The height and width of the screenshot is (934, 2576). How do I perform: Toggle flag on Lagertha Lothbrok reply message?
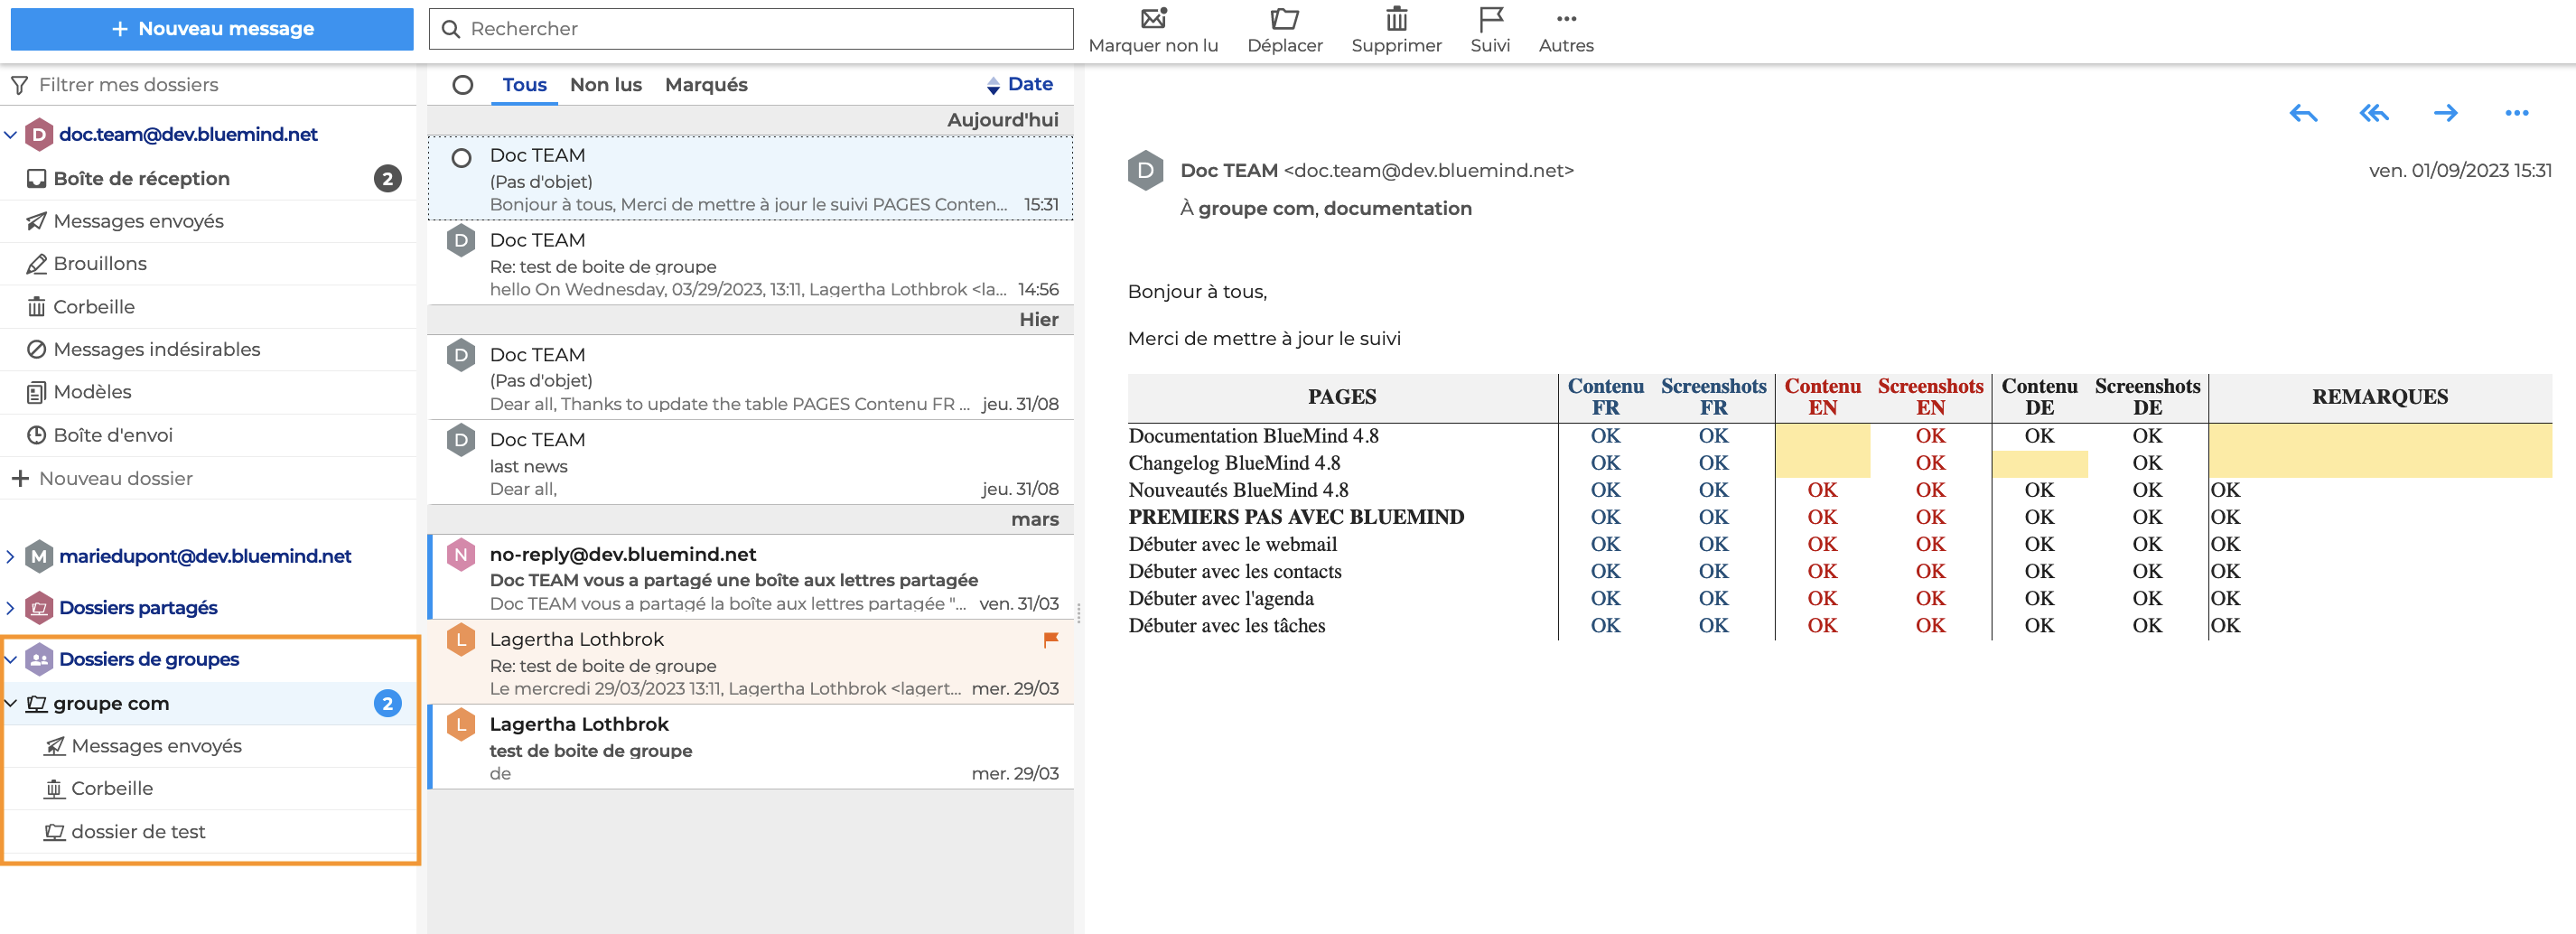point(1050,639)
